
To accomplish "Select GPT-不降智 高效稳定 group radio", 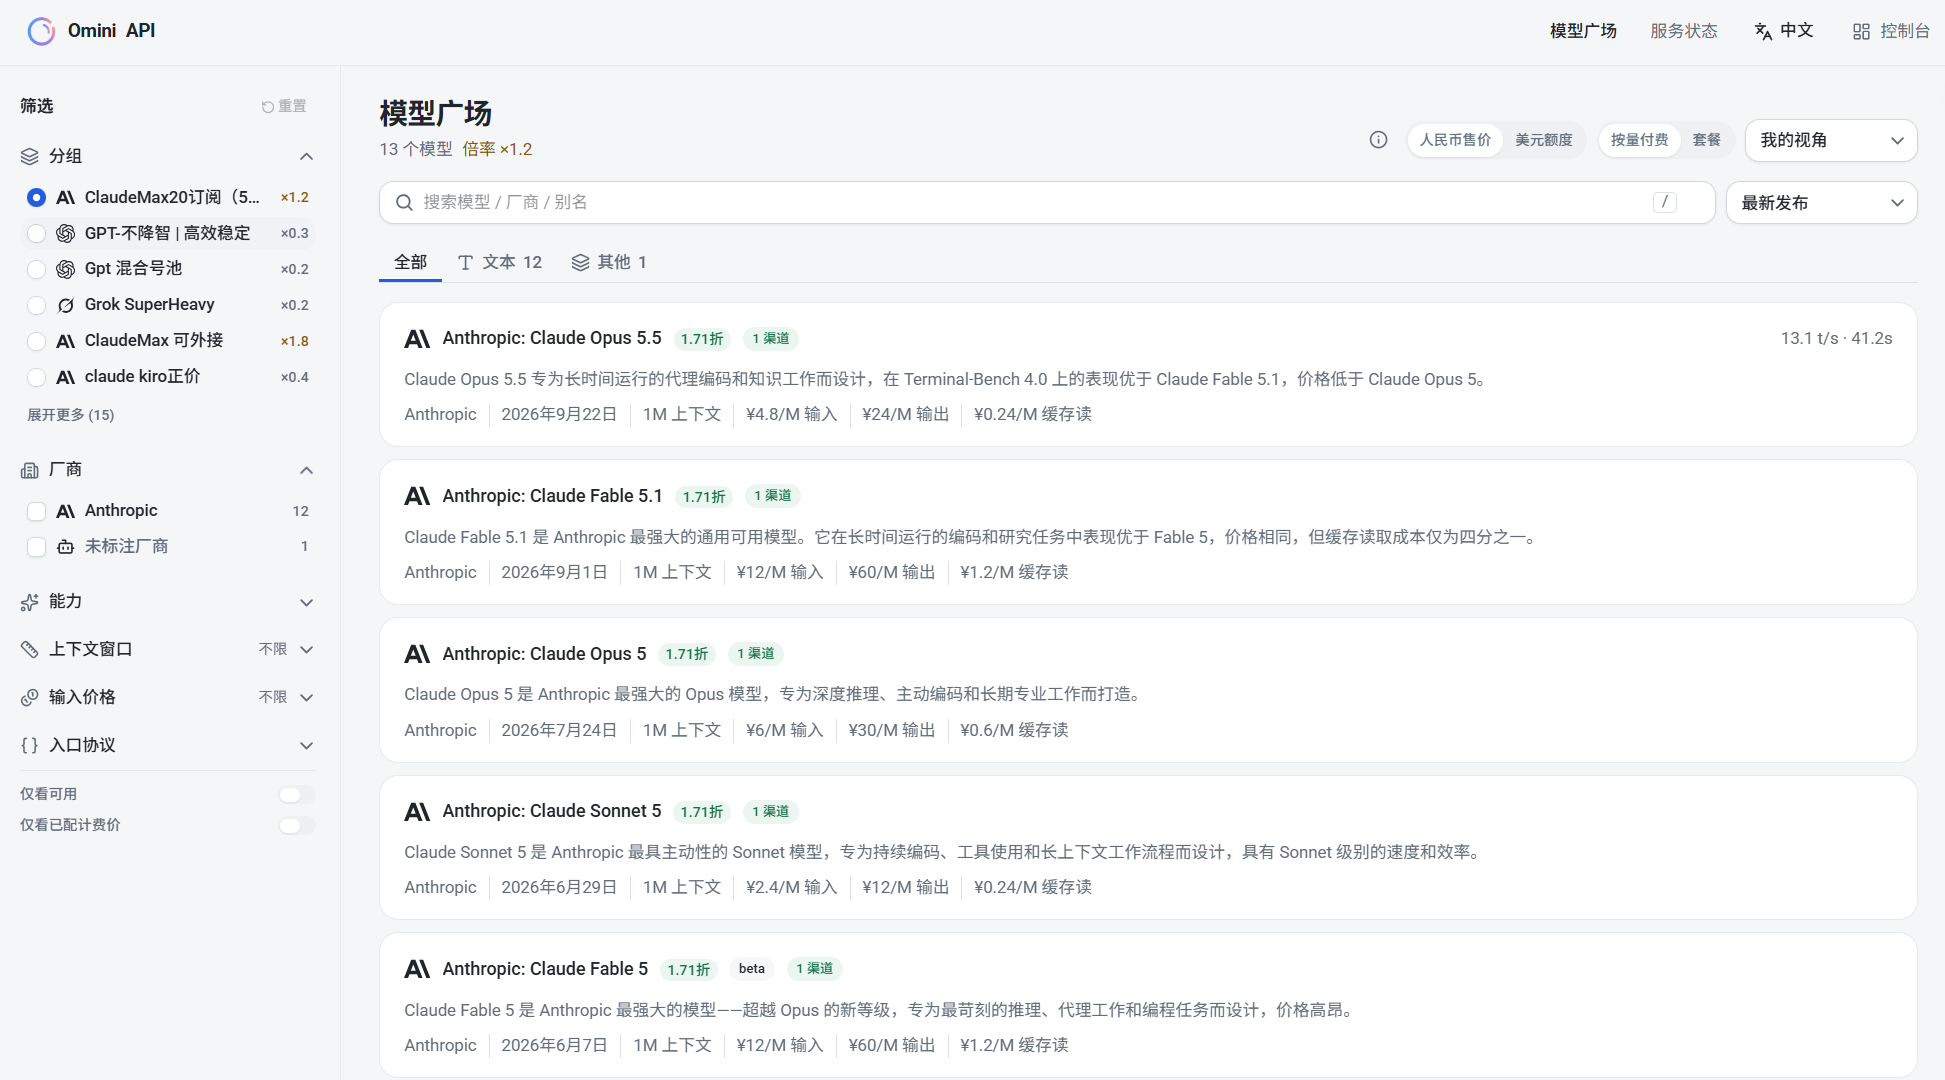I will pyautogui.click(x=36, y=234).
